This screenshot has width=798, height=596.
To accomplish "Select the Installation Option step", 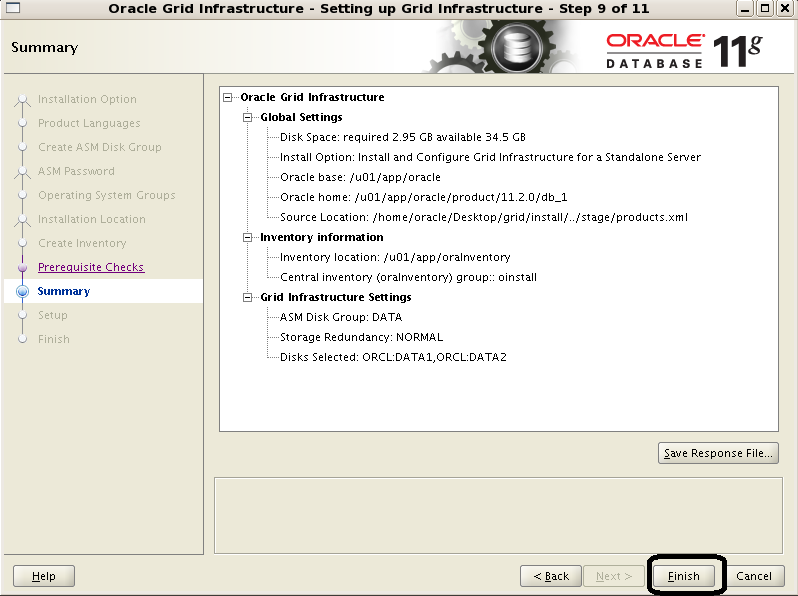I will pyautogui.click(x=87, y=99).
